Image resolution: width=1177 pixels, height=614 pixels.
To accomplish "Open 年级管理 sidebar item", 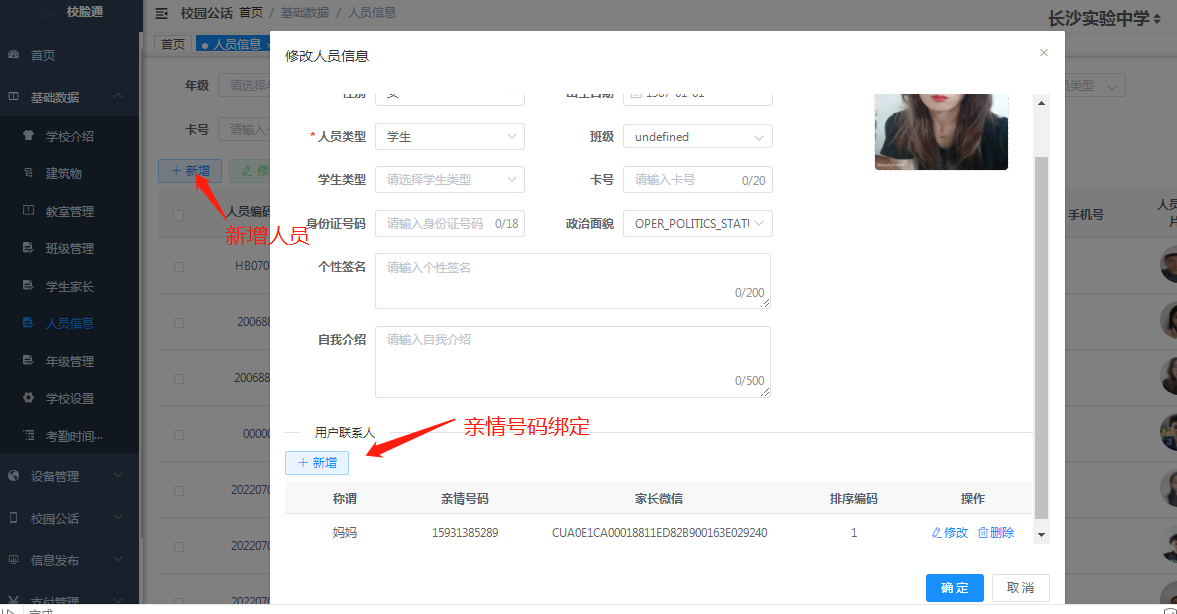I will point(69,361).
